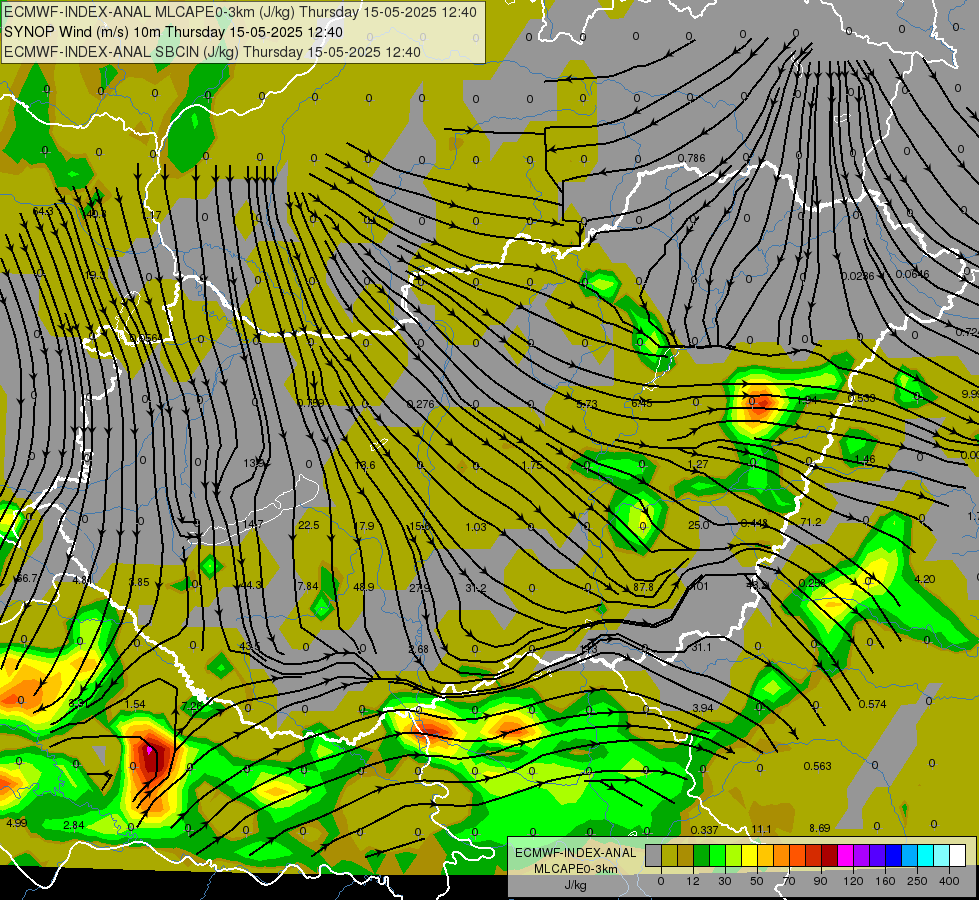Click the J/kg unit label in legend

(x=575, y=885)
